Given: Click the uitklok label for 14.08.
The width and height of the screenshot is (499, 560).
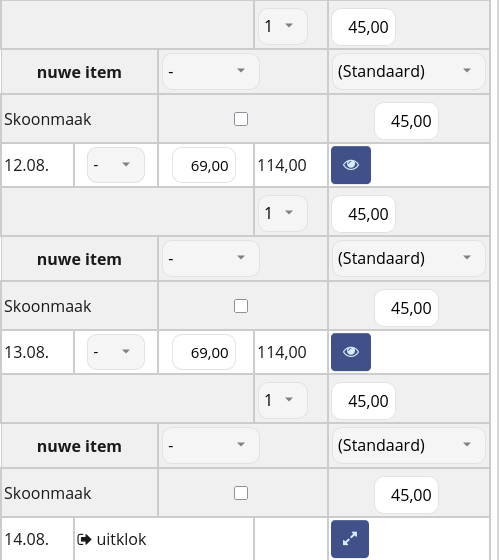Looking at the screenshot, I should tap(121, 539).
